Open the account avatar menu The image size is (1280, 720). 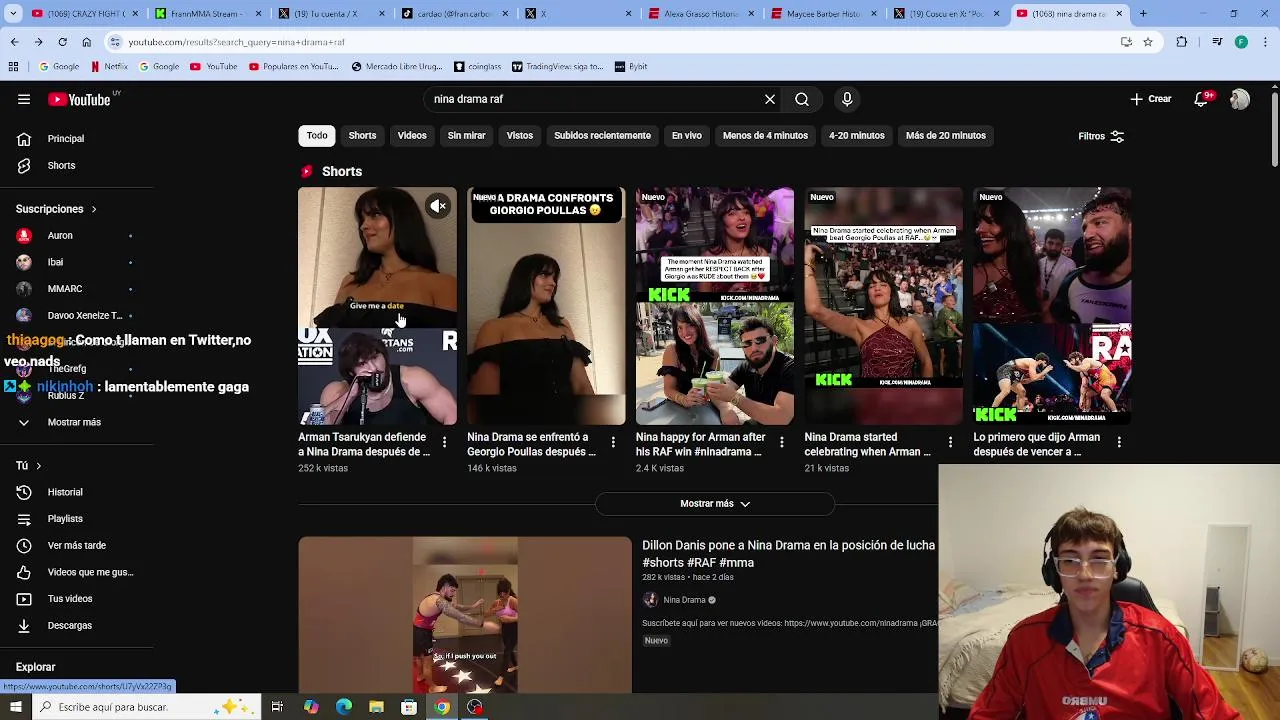[1240, 99]
